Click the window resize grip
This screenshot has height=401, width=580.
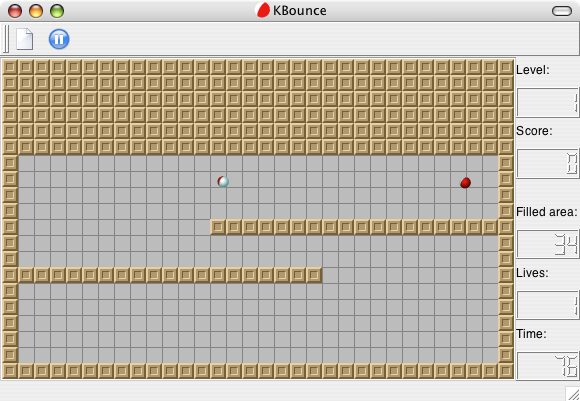point(573,394)
